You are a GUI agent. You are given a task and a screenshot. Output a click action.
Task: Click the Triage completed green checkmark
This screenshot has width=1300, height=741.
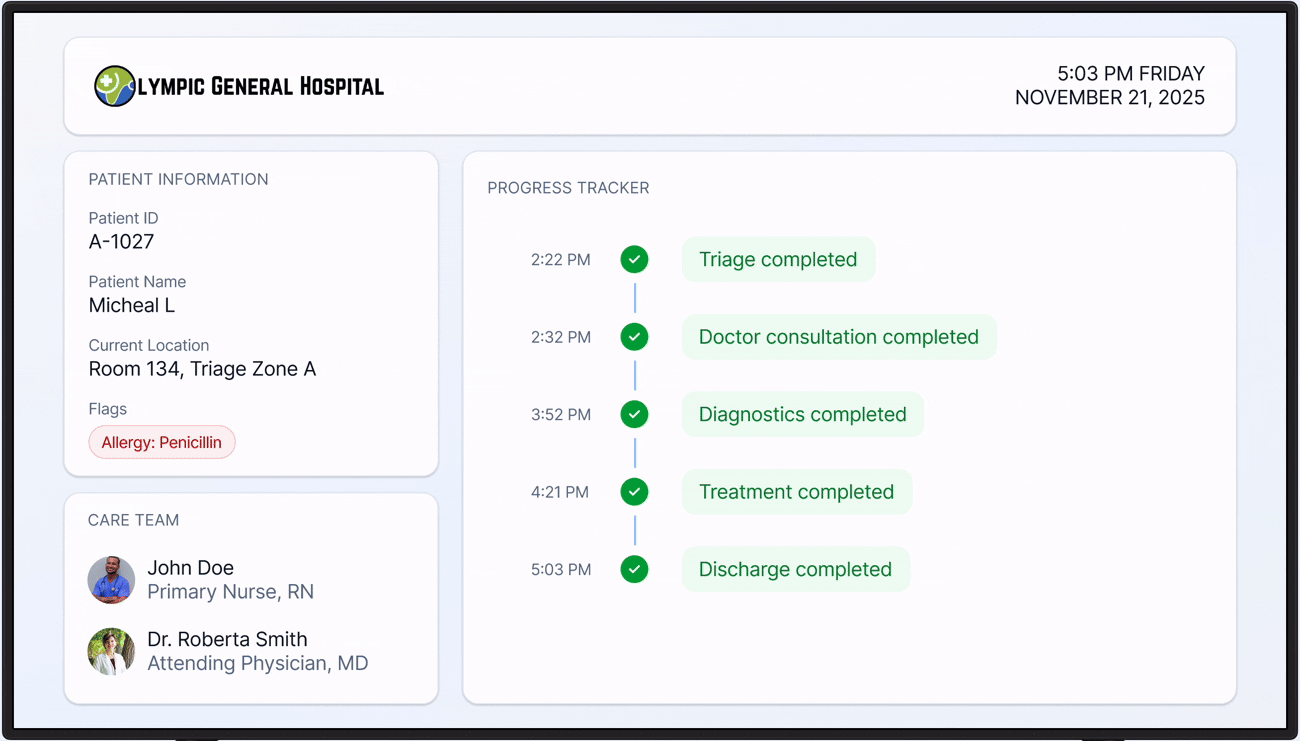[634, 260]
